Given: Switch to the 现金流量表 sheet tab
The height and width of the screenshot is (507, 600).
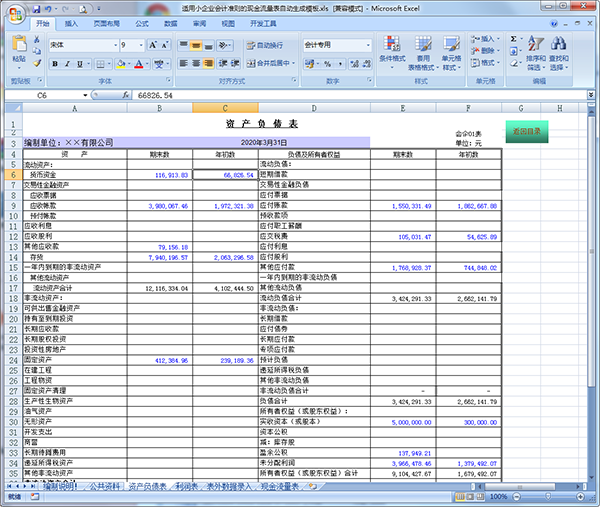Looking at the screenshot, I should point(280,486).
